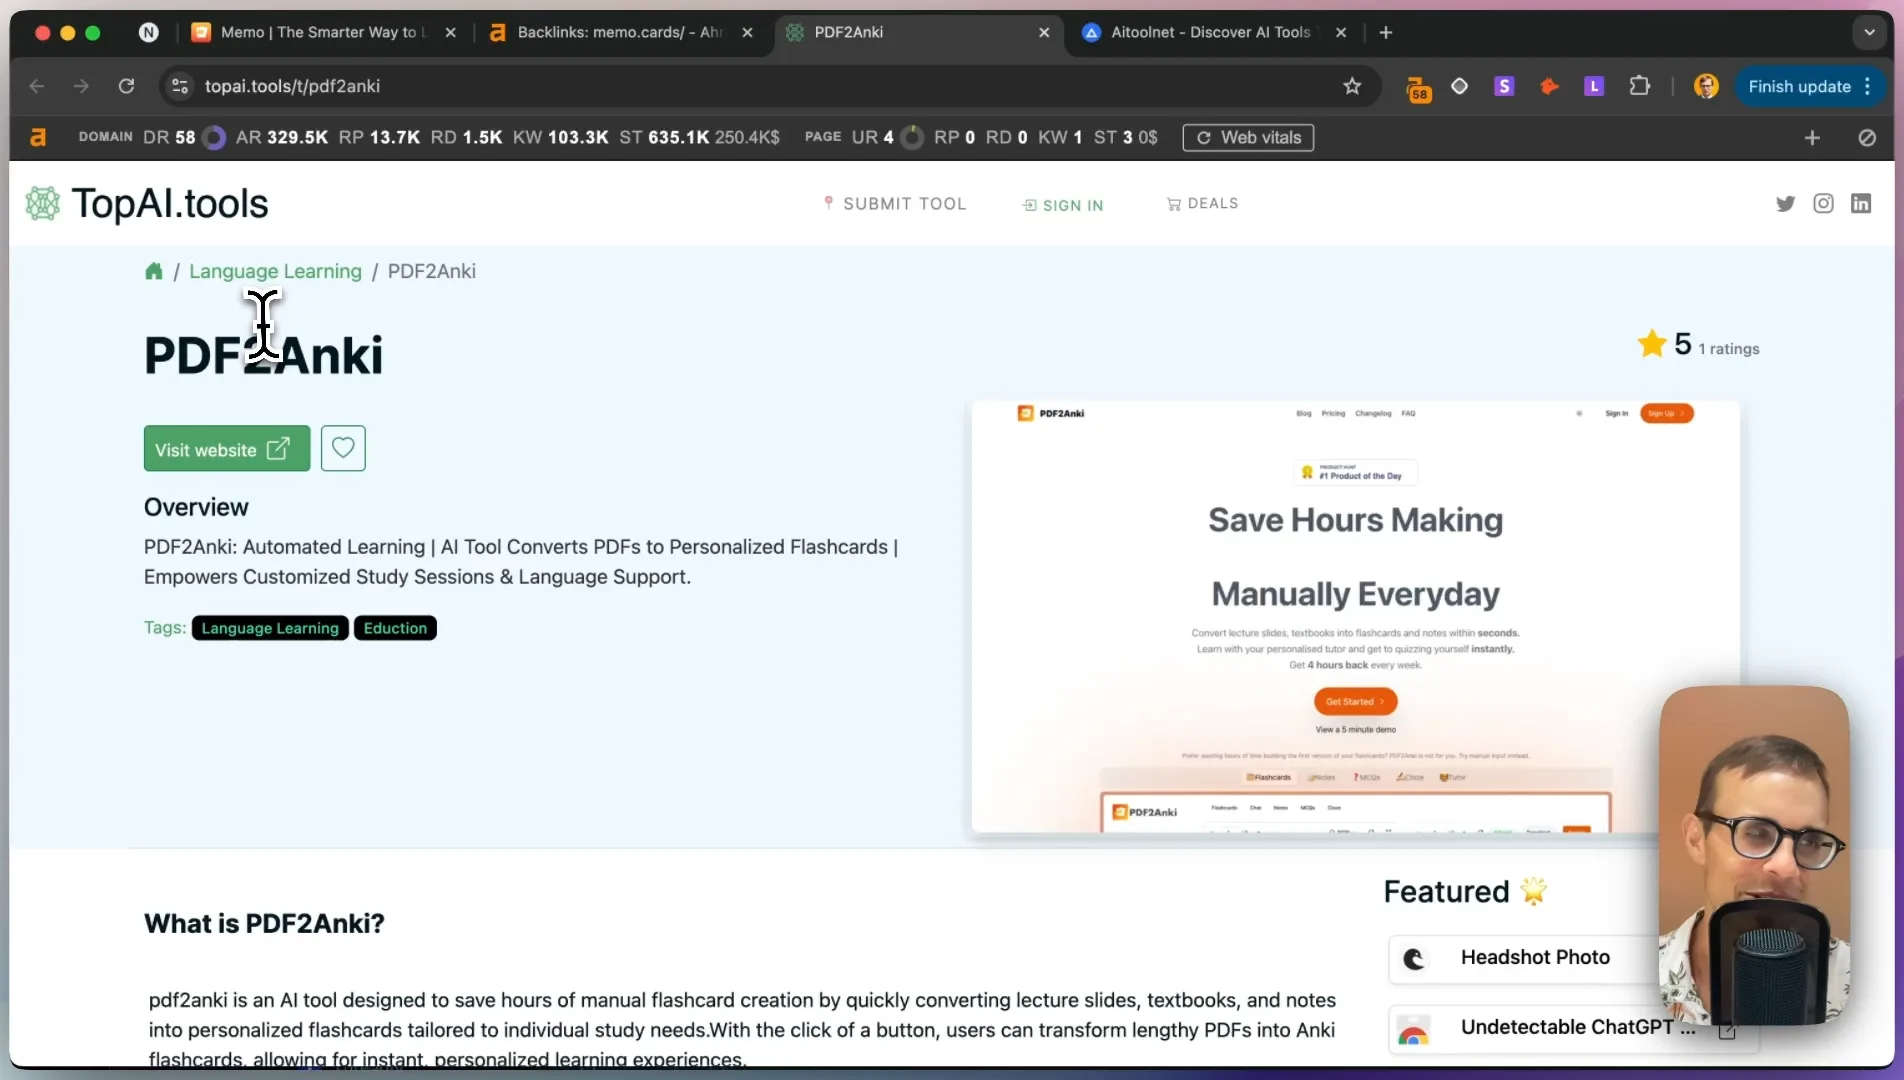Click the TopAI.tools logo icon
The height and width of the screenshot is (1080, 1904).
click(43, 203)
